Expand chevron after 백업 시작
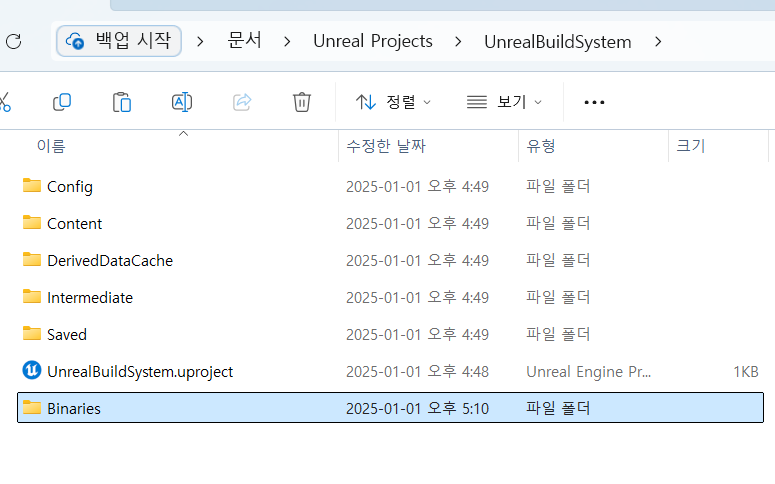Viewport: 775px width, 484px height. pos(200,42)
